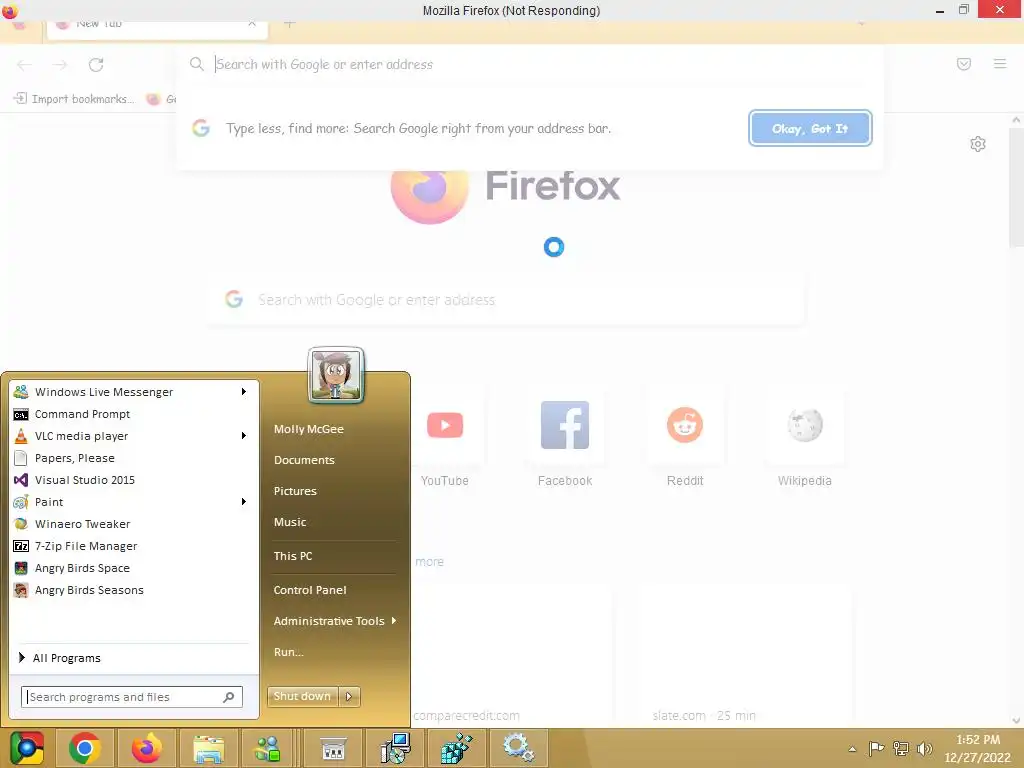The width and height of the screenshot is (1024, 768).
Task: Click the user account avatar picture
Action: click(336, 375)
